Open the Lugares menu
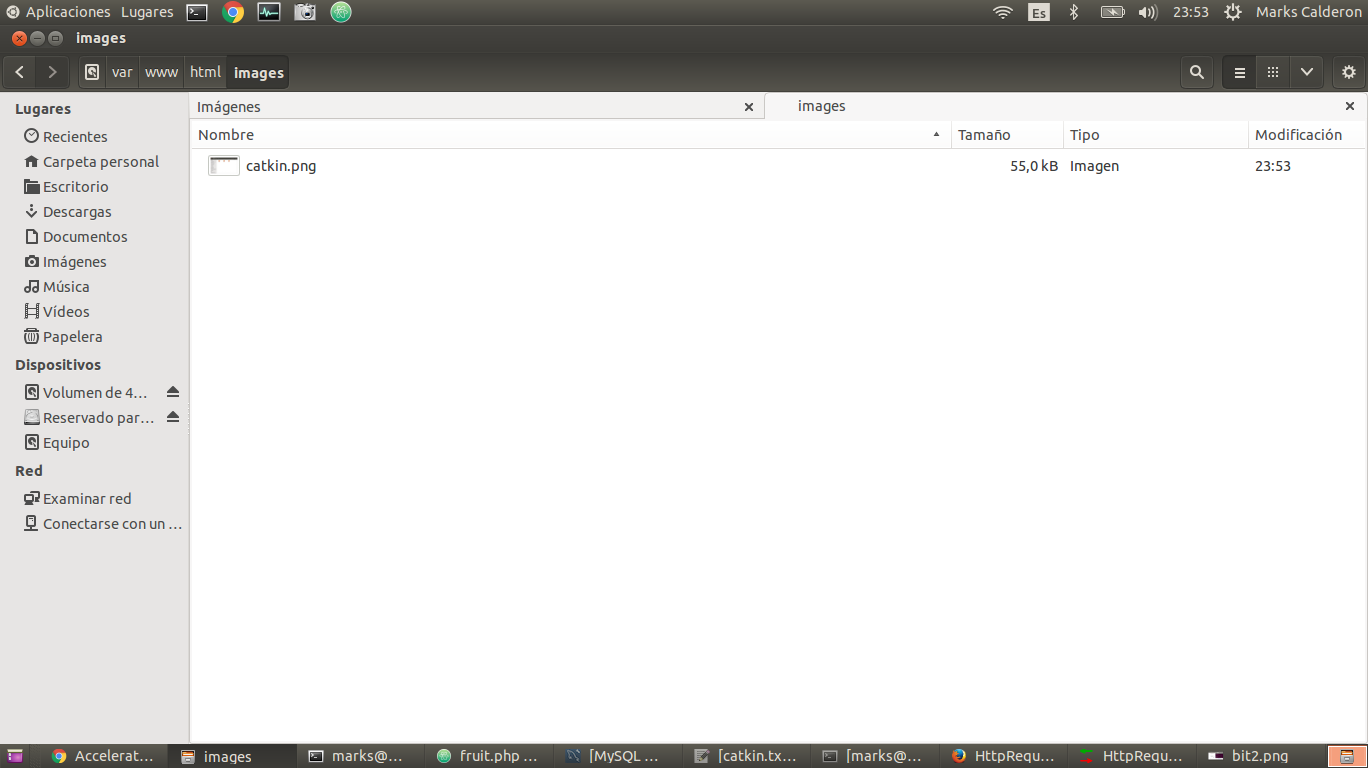The image size is (1368, 768). [147, 12]
